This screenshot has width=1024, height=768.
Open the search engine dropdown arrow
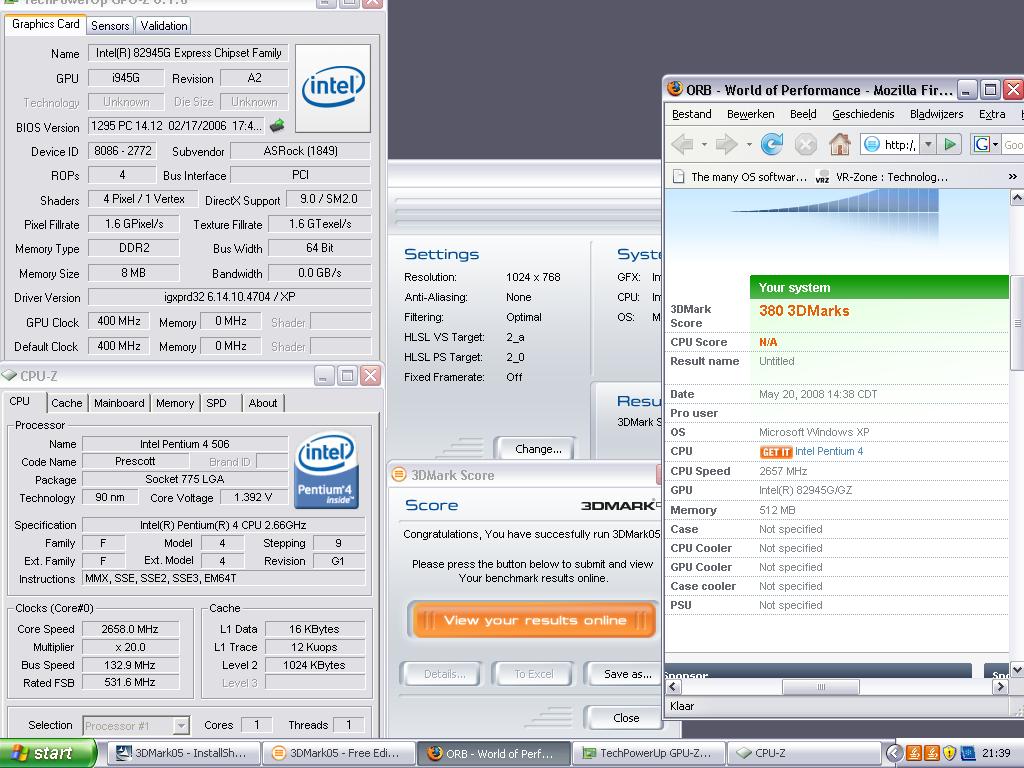click(995, 144)
